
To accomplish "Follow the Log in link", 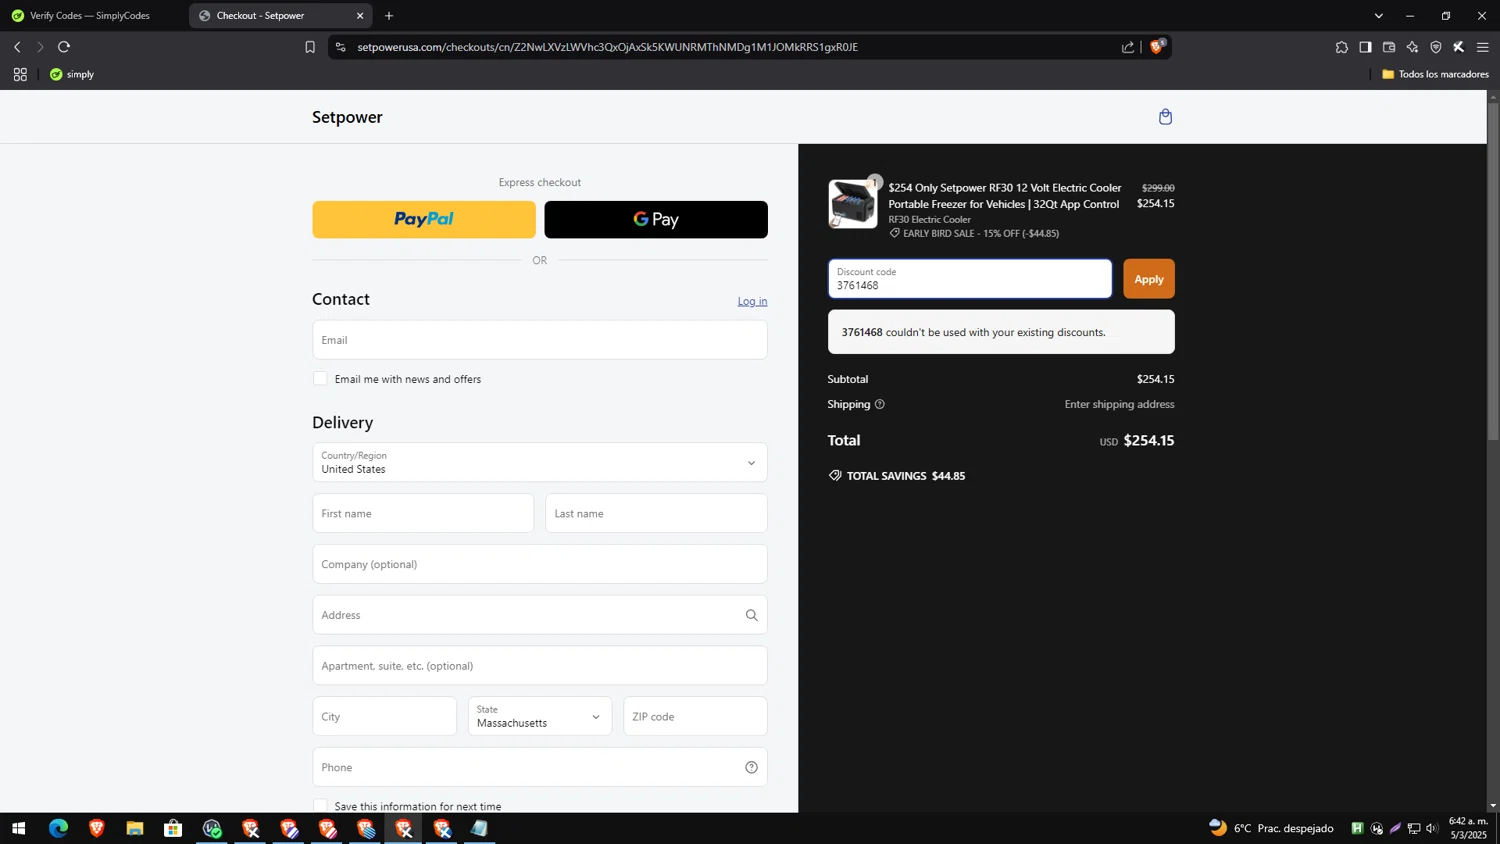I will (x=752, y=301).
